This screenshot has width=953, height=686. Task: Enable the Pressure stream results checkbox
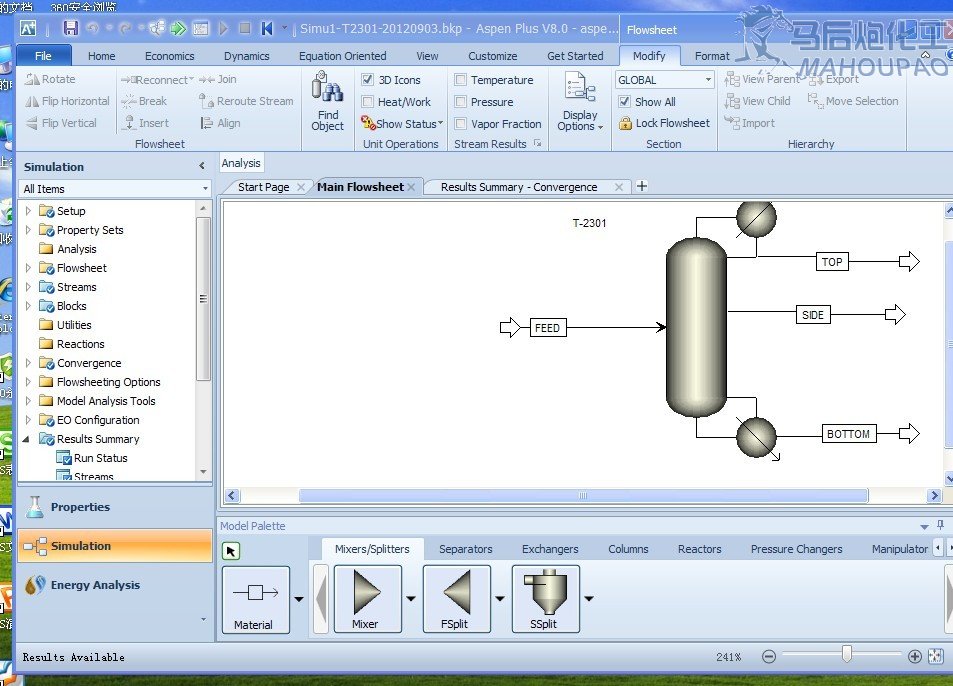click(461, 101)
